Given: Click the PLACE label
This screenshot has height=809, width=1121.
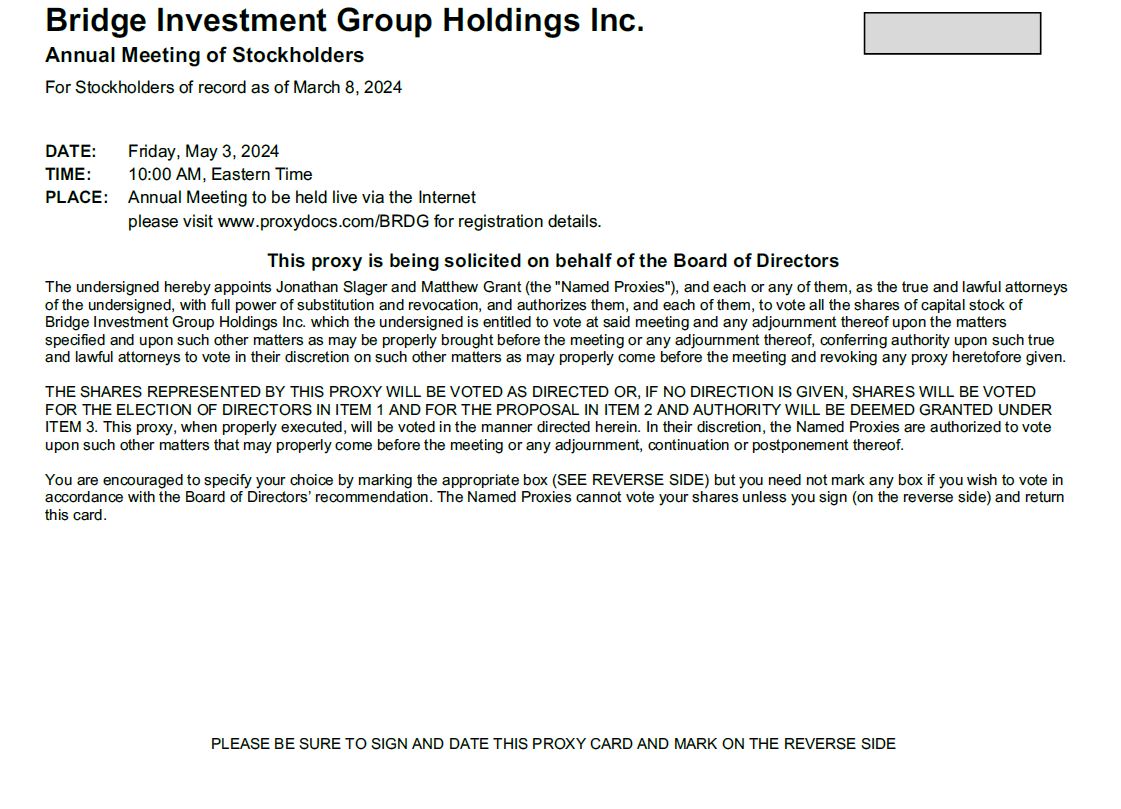Looking at the screenshot, I should point(76,197).
